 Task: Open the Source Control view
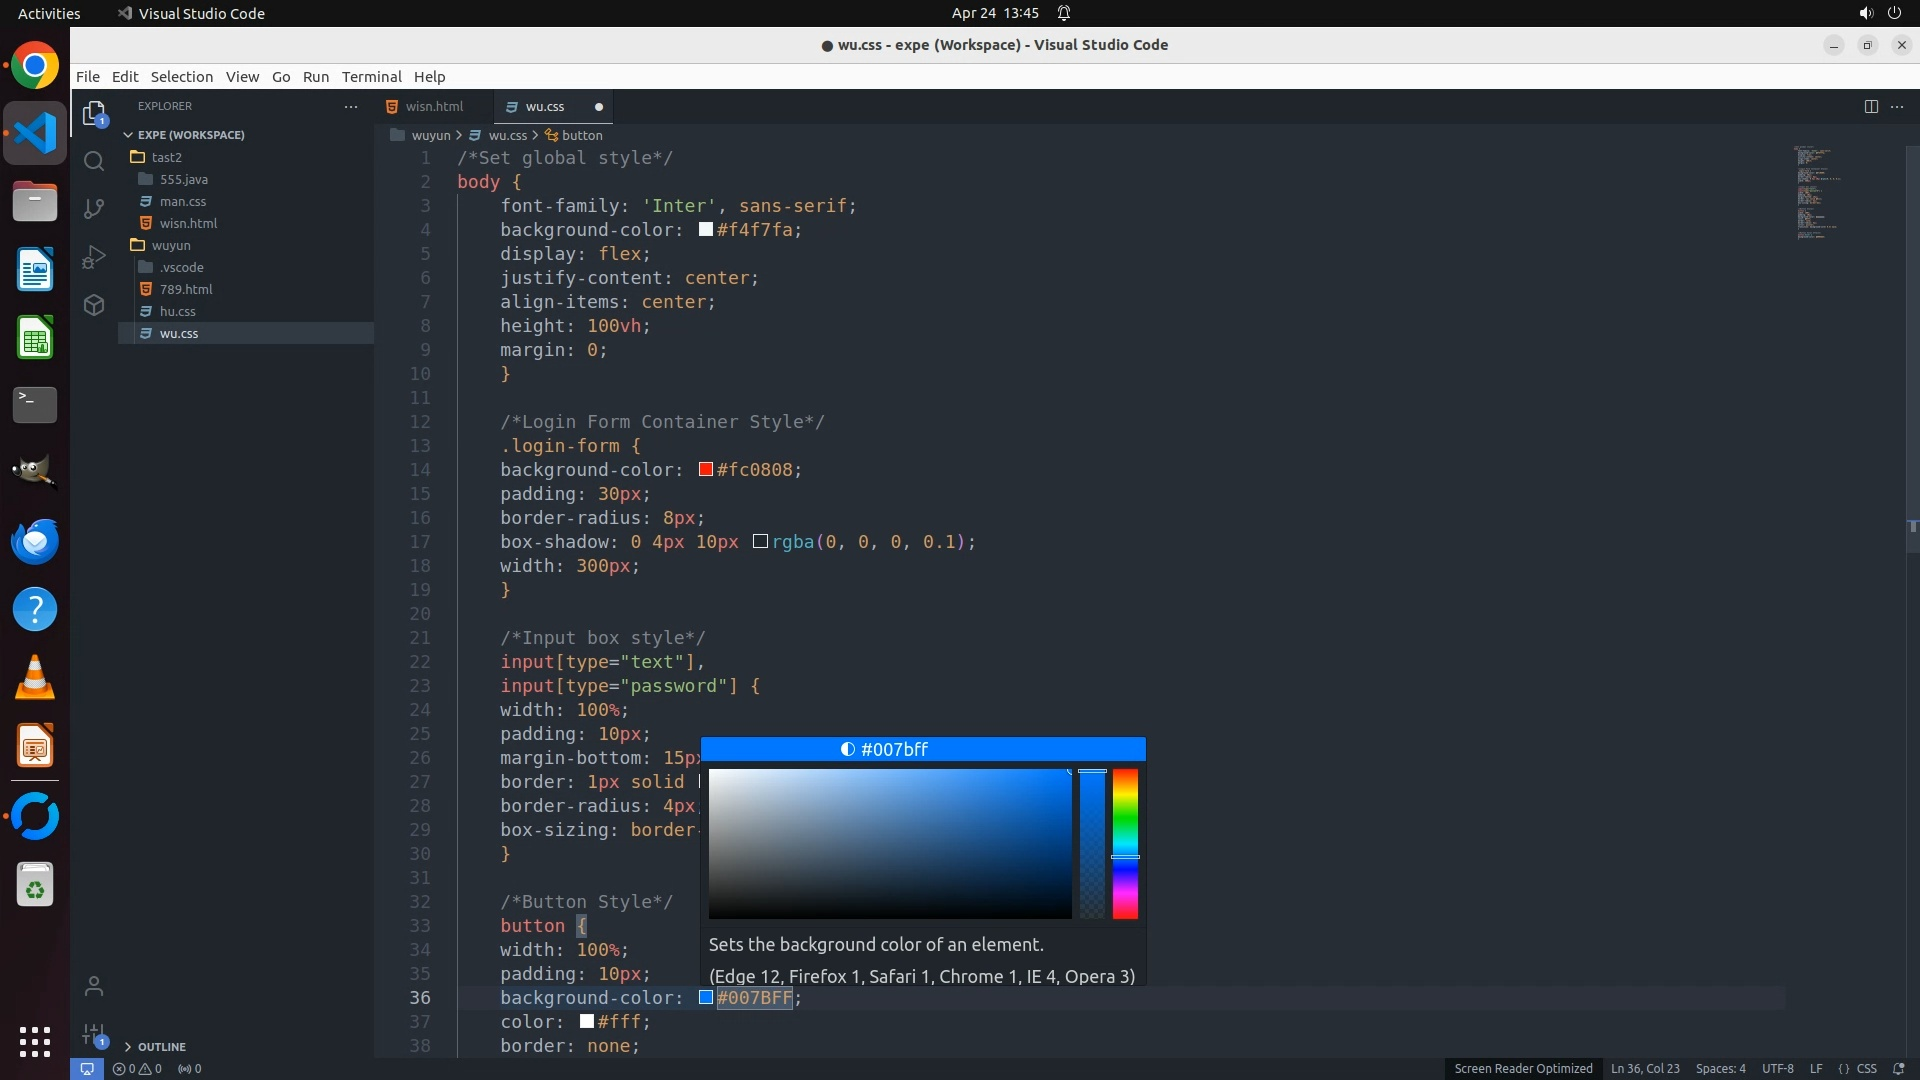pos(94,208)
